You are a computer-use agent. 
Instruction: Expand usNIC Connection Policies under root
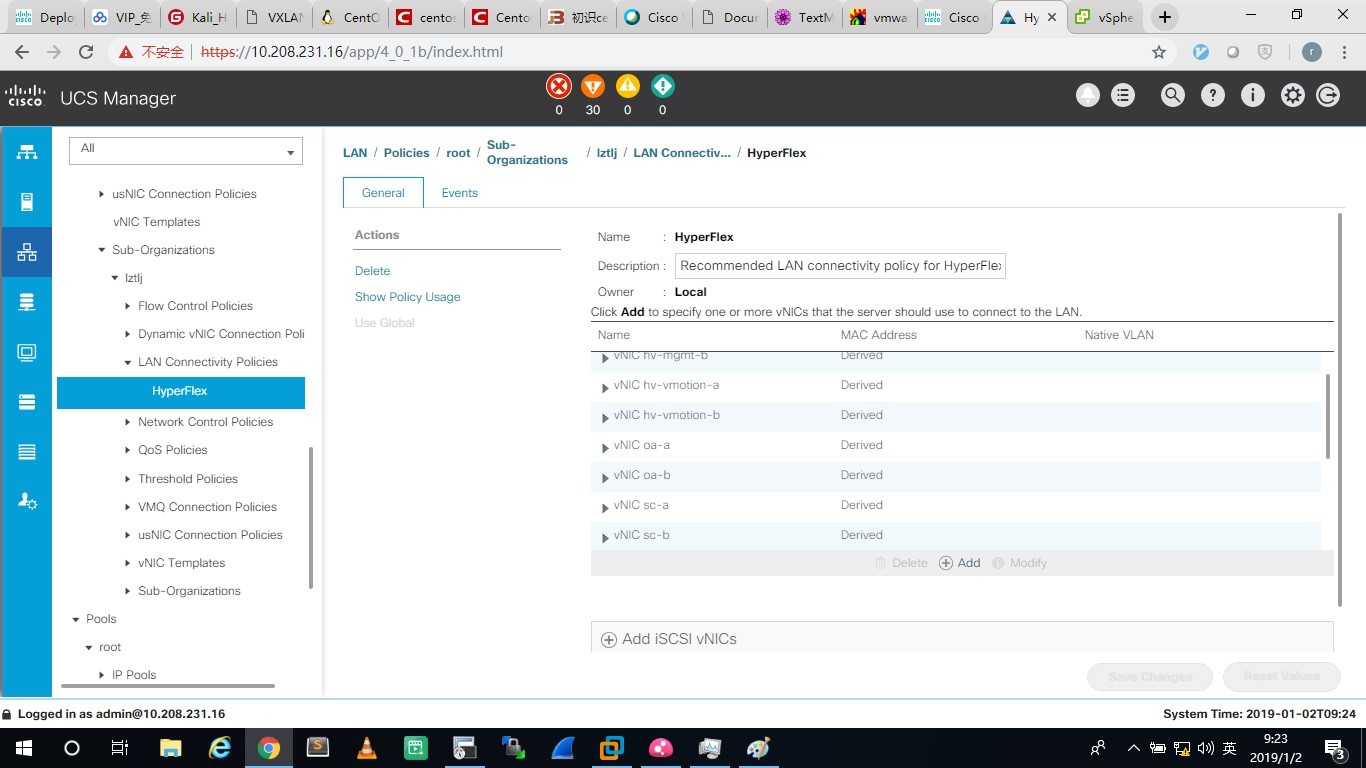[101, 194]
